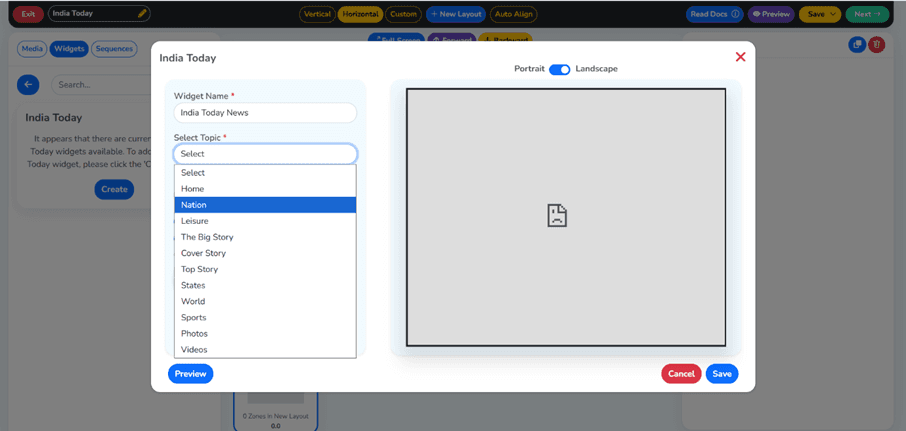Open the Save split-button dropdown in the top bar
The width and height of the screenshot is (906, 431).
pos(832,14)
